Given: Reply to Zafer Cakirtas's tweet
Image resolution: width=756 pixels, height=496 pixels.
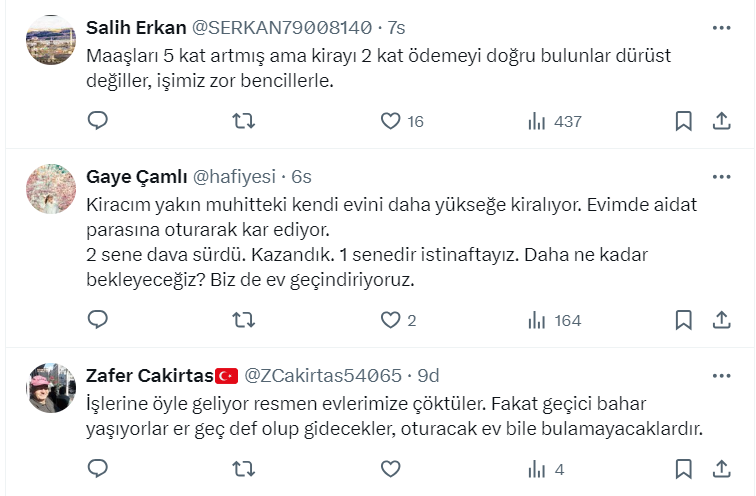Looking at the screenshot, I should [x=98, y=468].
